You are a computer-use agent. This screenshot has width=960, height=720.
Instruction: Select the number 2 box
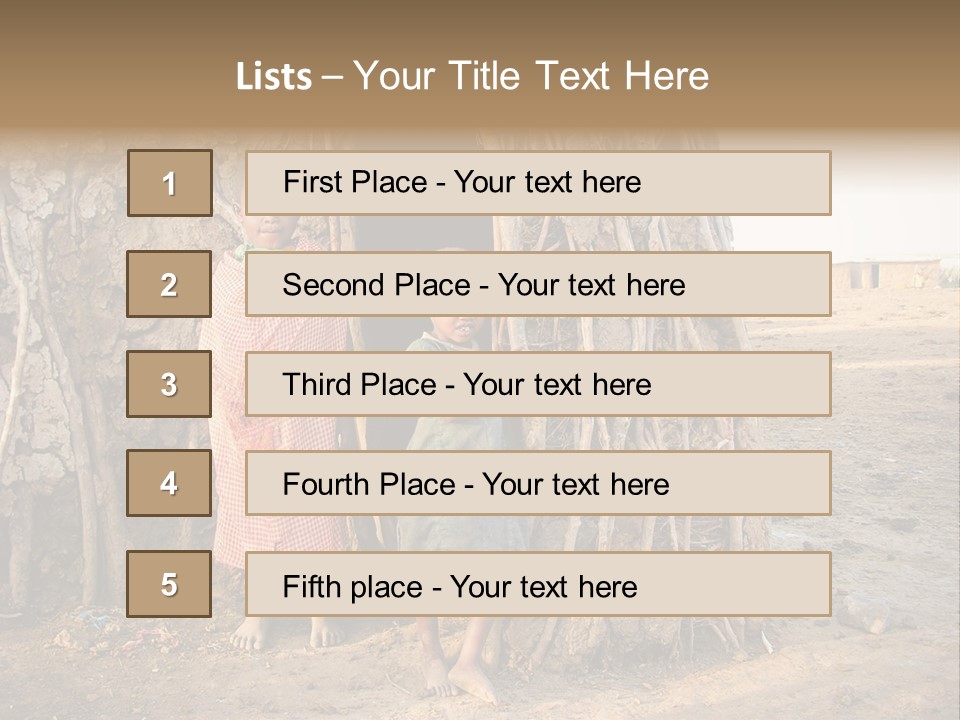pyautogui.click(x=169, y=284)
